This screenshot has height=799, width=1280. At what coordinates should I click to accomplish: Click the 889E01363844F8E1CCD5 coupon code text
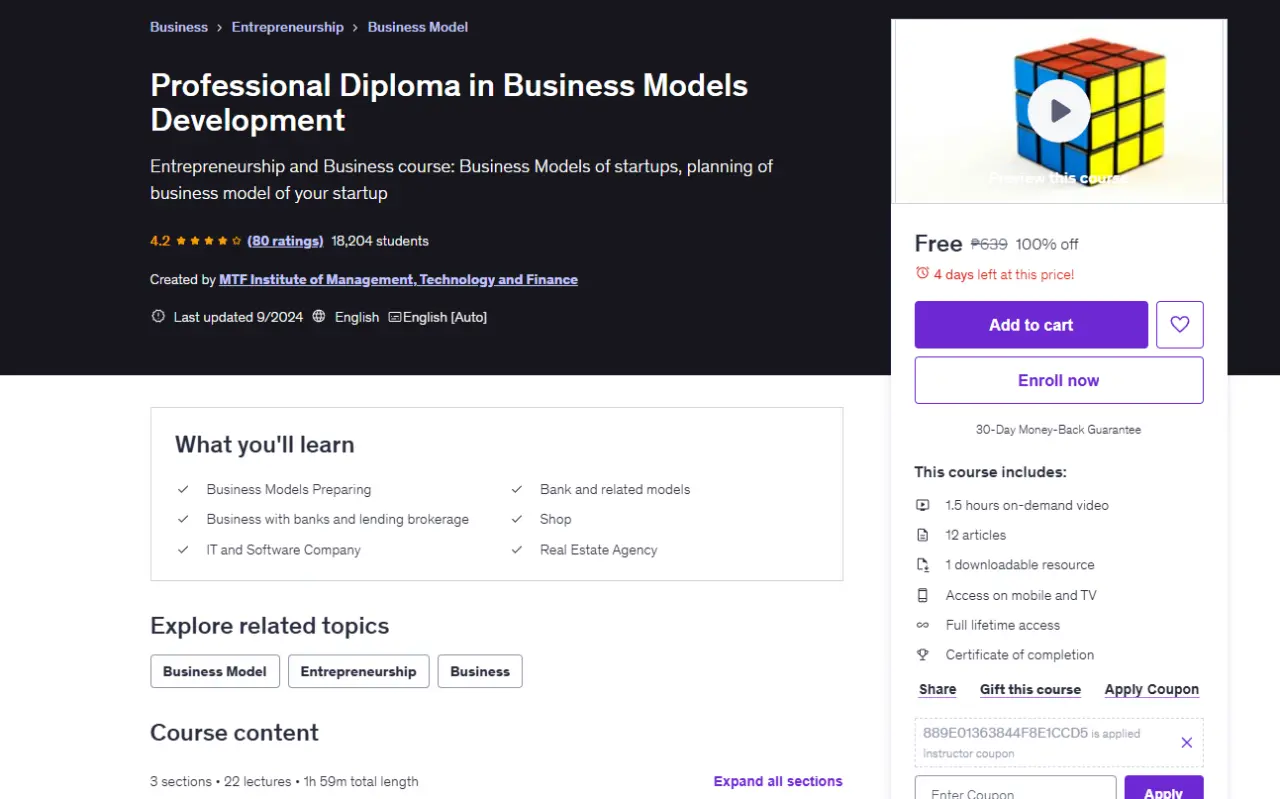point(1005,733)
